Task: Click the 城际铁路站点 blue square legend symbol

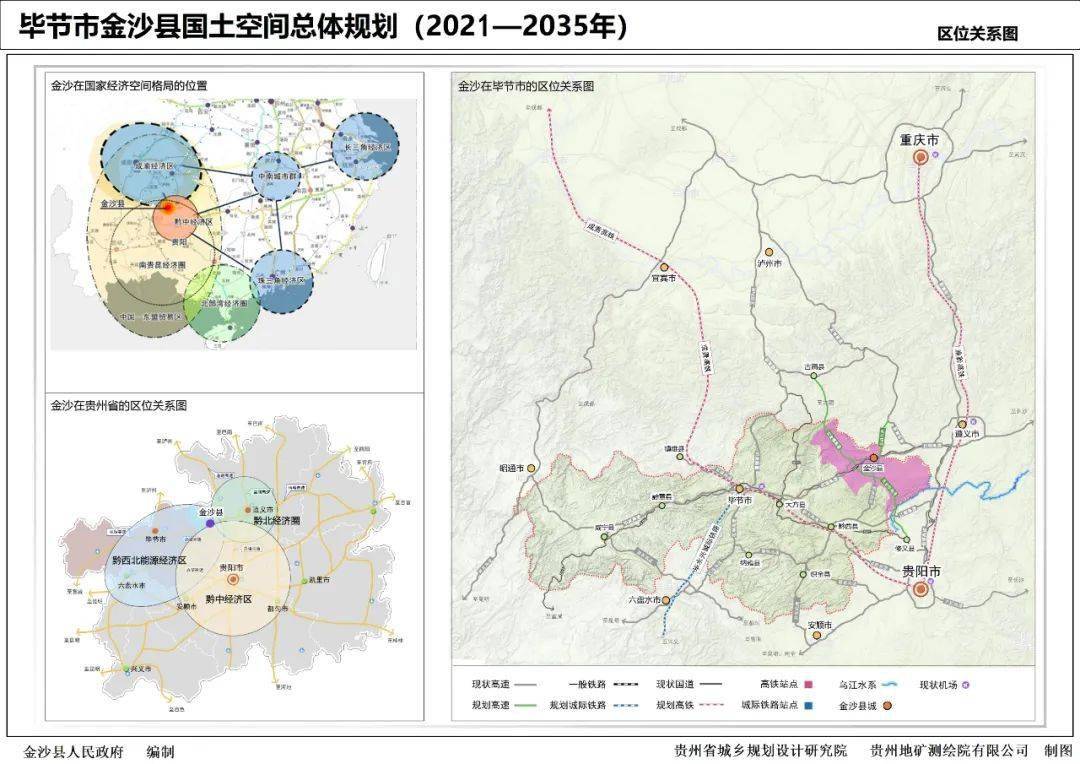Action: (809, 705)
